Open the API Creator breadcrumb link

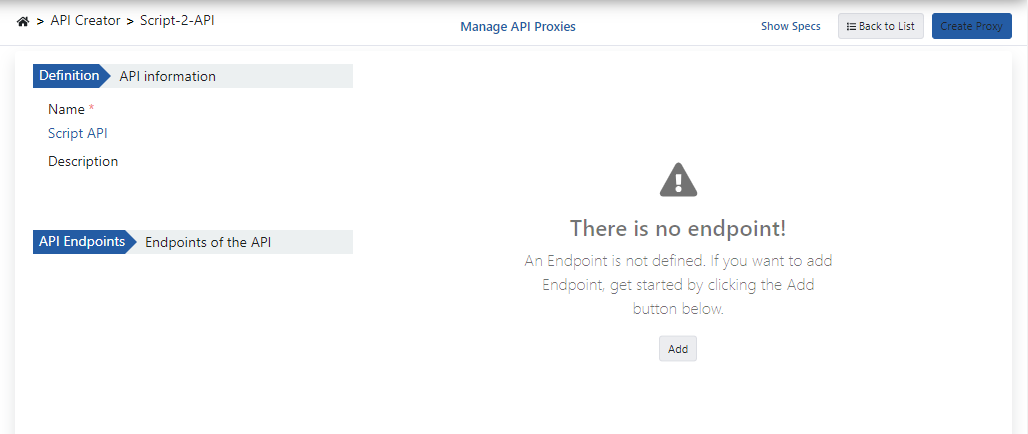coord(85,20)
